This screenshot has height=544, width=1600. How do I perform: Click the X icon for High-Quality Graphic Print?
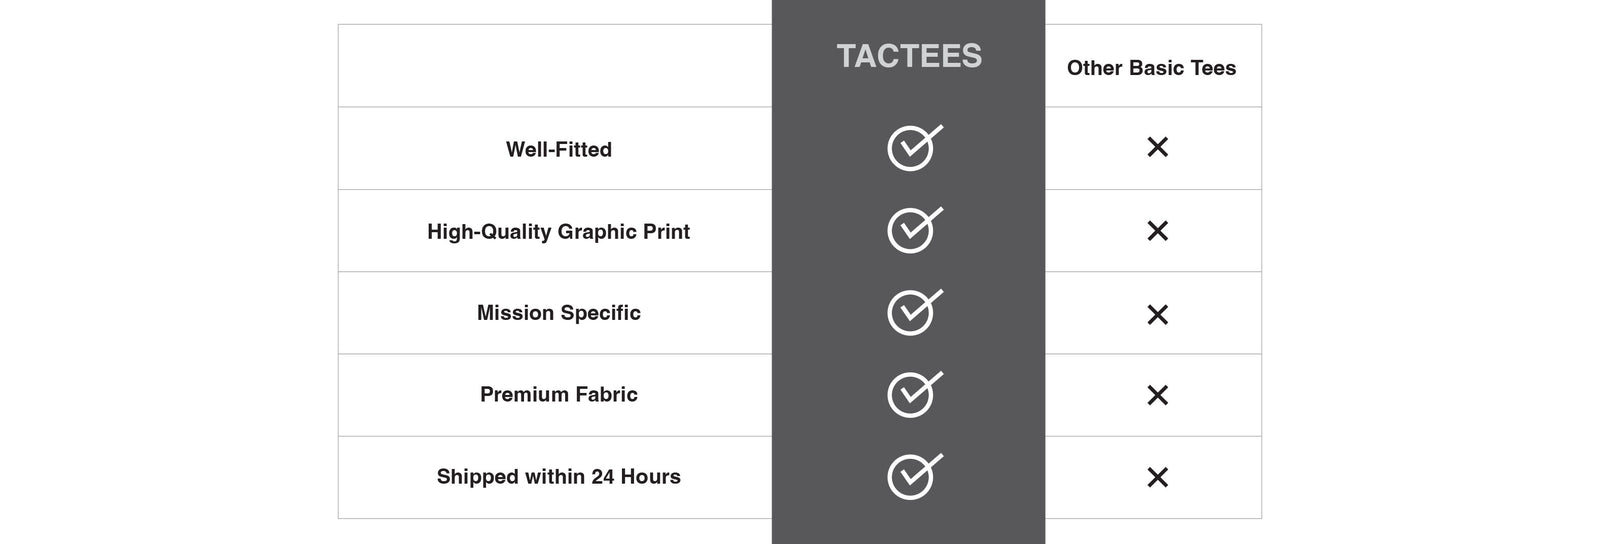[1157, 231]
